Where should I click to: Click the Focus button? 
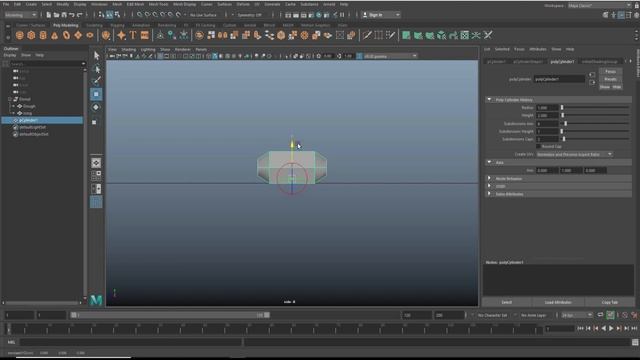tap(610, 71)
